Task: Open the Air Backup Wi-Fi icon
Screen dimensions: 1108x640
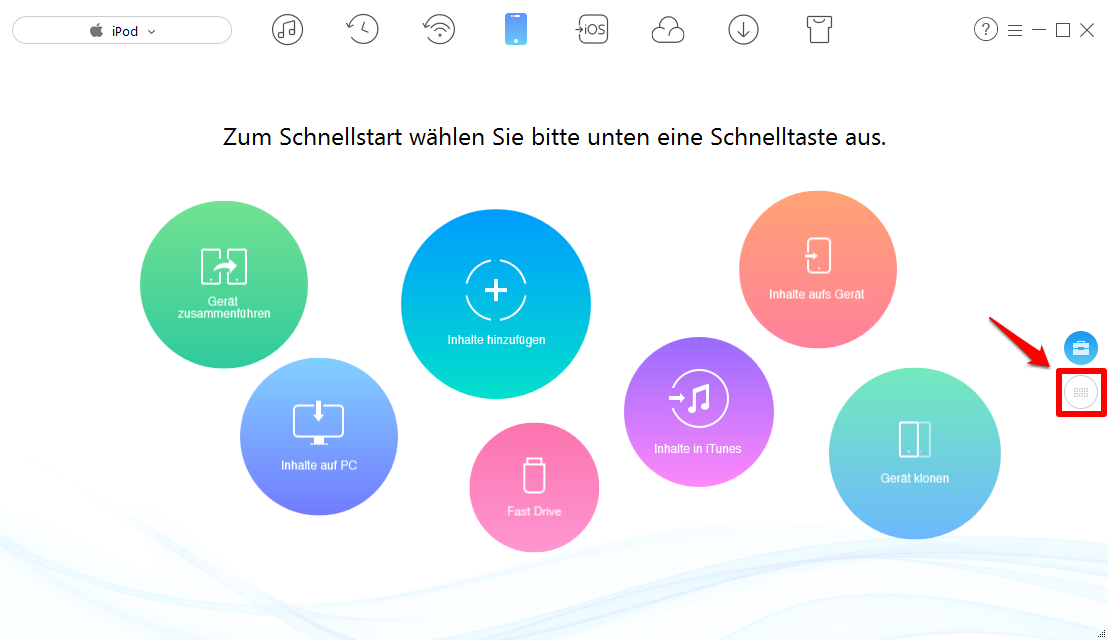Action: (439, 30)
